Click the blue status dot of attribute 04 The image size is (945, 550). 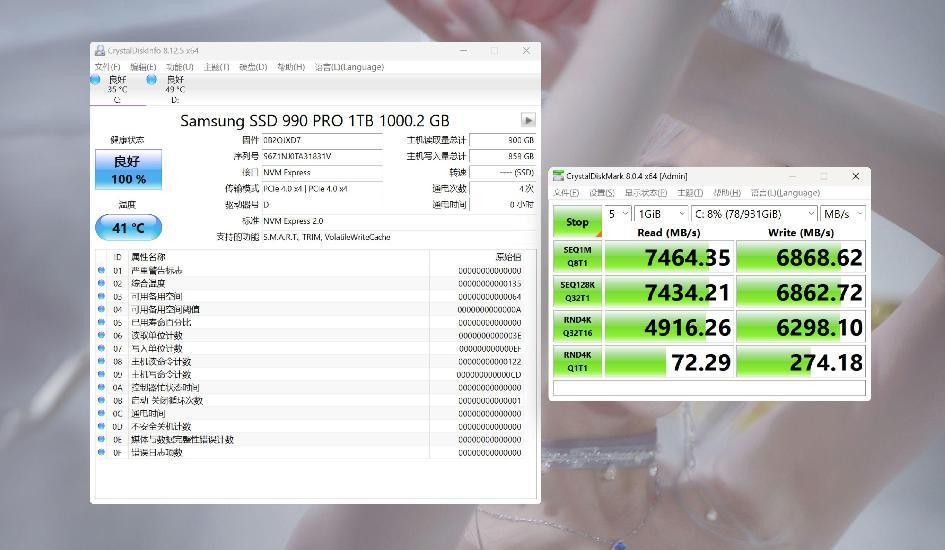click(101, 309)
